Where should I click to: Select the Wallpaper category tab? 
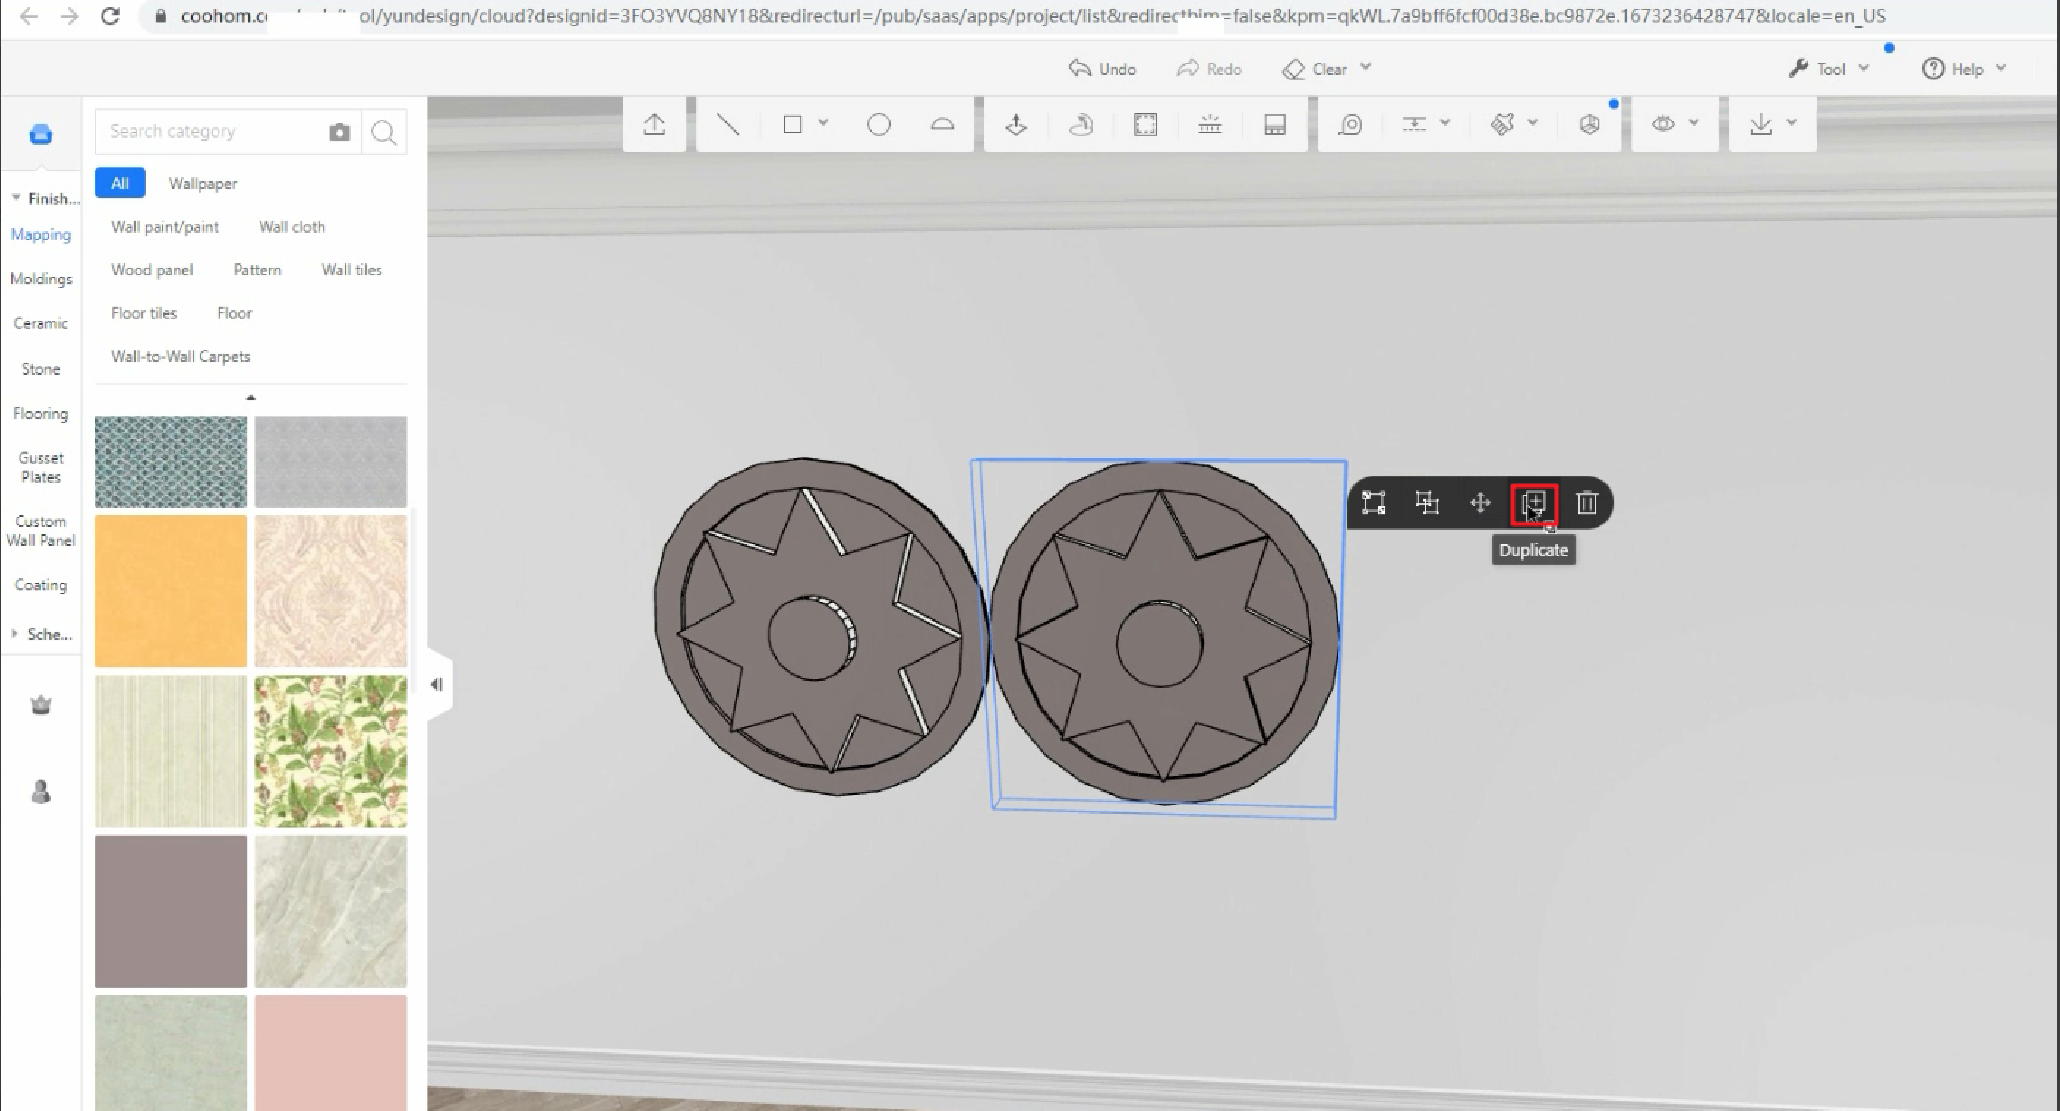(x=203, y=183)
